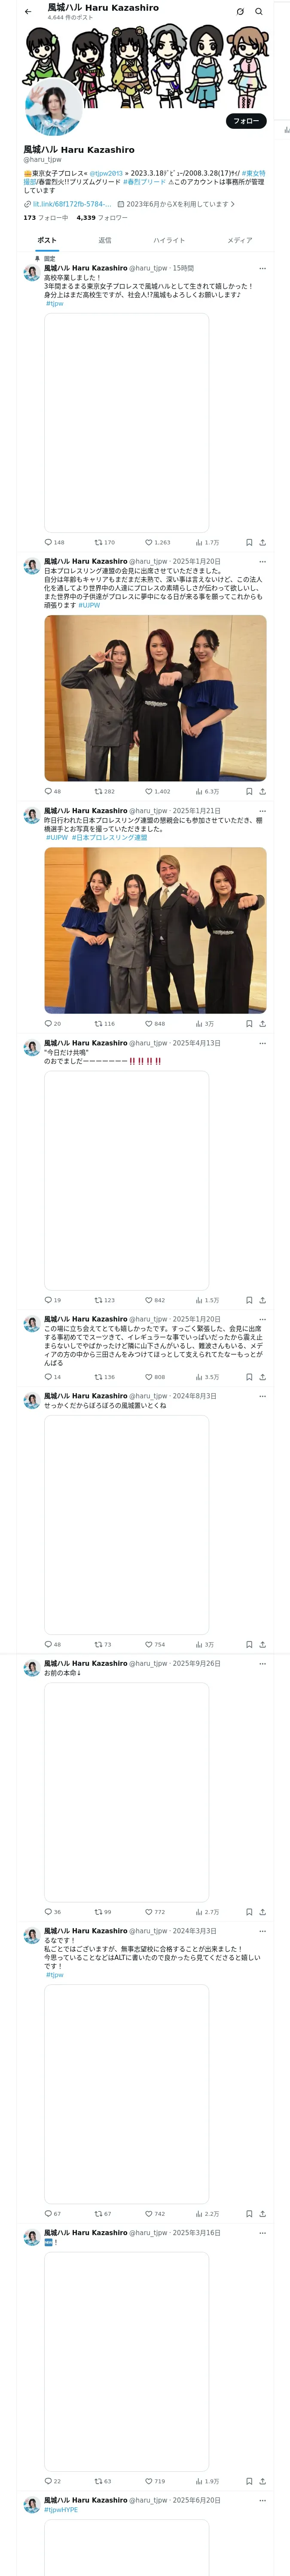Screen dimensions: 290x2576
Task: Open the lit.link URL in the bio
Action: tap(71, 204)
